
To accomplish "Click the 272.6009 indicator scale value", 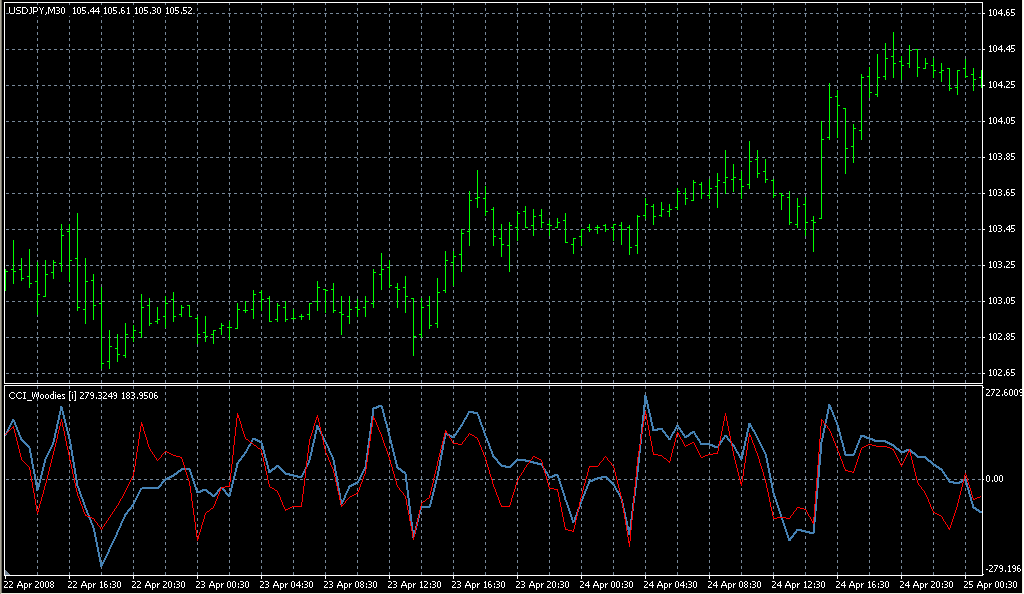I will pyautogui.click(x=1004, y=392).
